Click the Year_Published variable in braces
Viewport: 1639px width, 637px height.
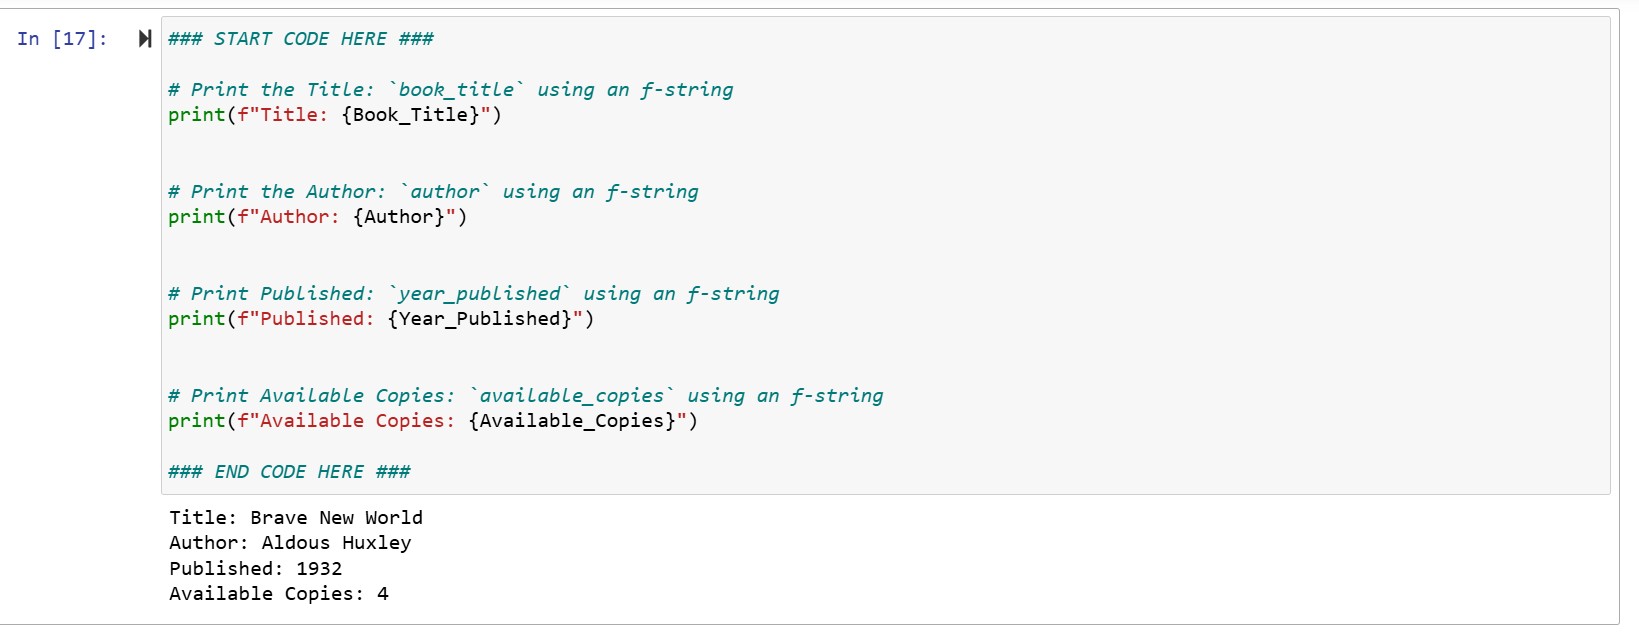pos(479,319)
